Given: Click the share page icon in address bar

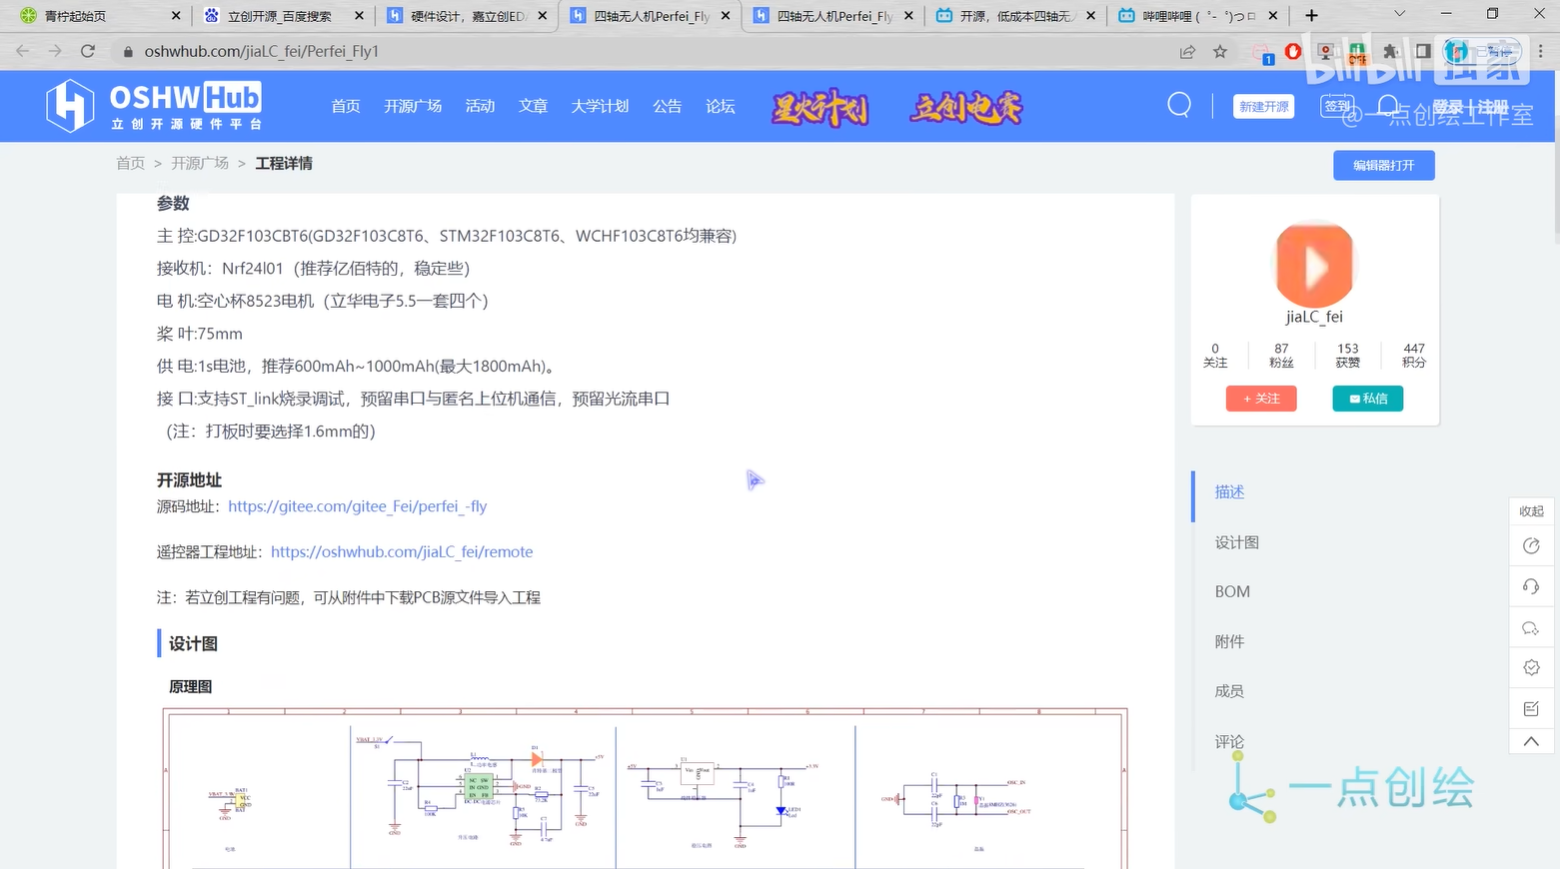Looking at the screenshot, I should (x=1187, y=51).
